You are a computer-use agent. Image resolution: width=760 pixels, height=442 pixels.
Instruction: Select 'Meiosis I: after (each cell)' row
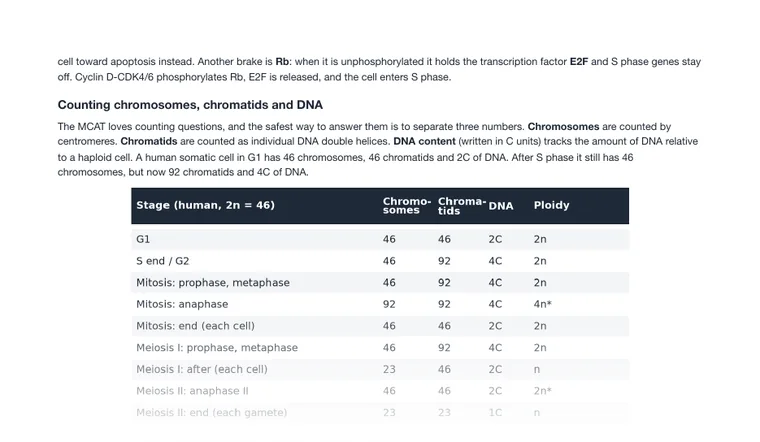[380, 369]
